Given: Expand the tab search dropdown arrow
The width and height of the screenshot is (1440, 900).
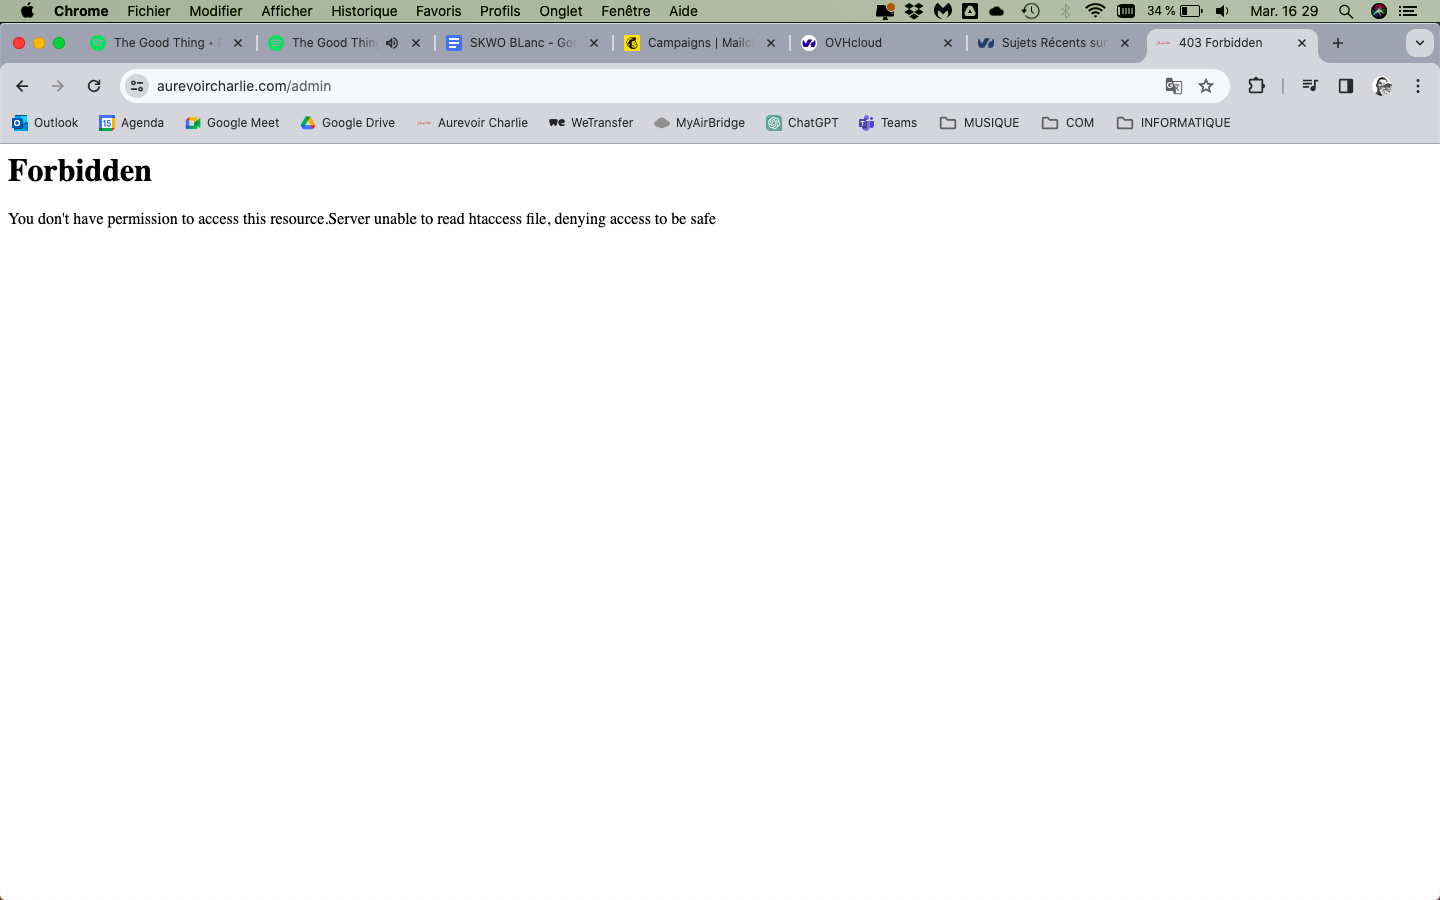Looking at the screenshot, I should click(1419, 43).
